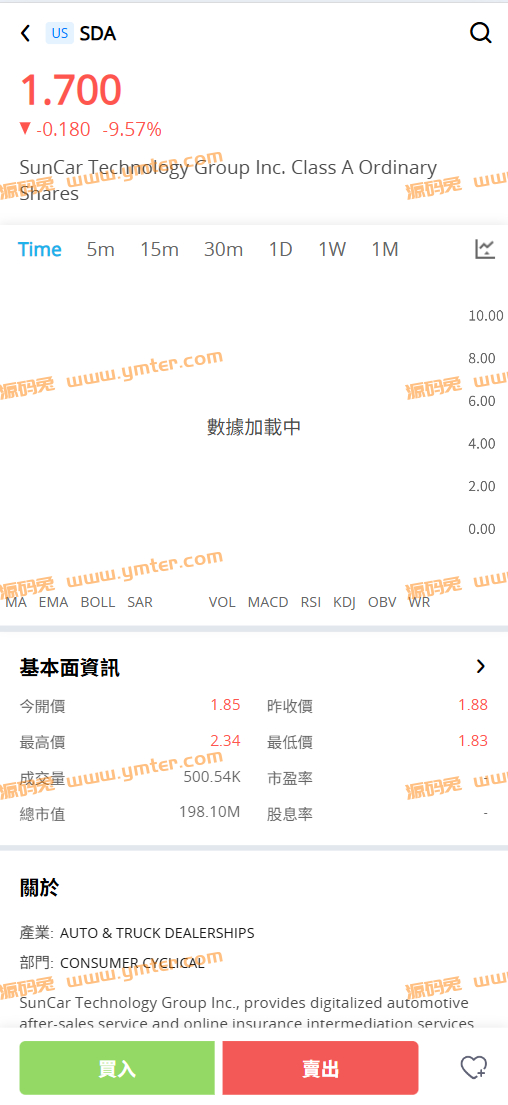The height and width of the screenshot is (1105, 508).
Task: Select the 5m chart interval
Action: [x=101, y=249]
